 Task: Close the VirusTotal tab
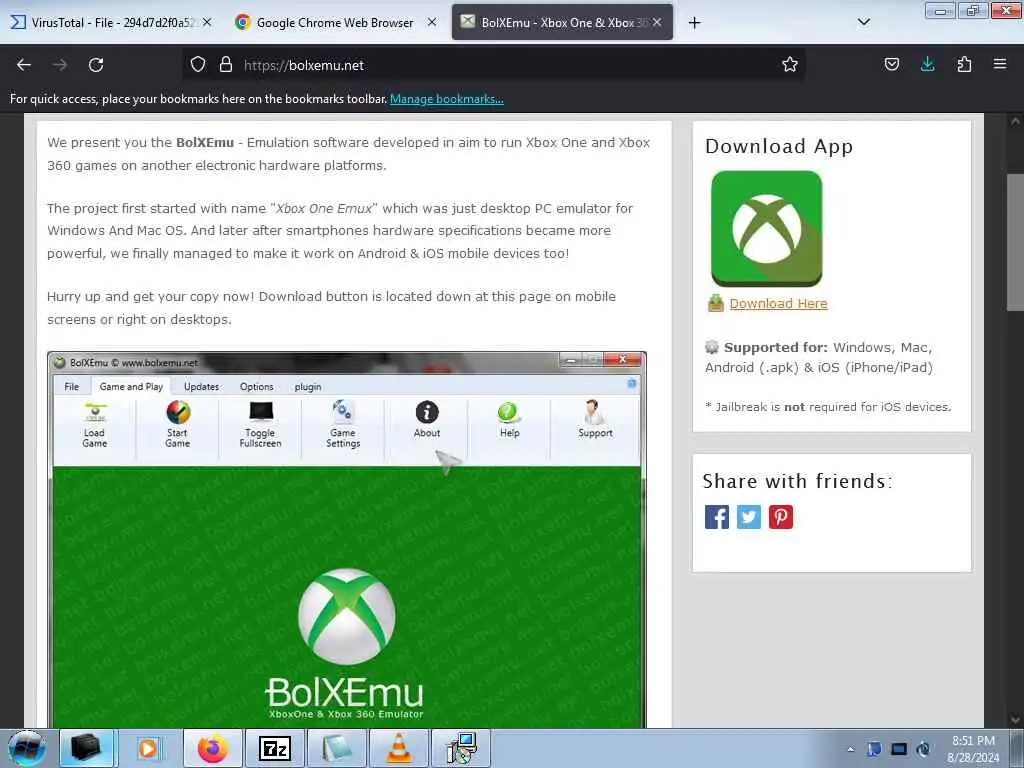pyautogui.click(x=207, y=22)
